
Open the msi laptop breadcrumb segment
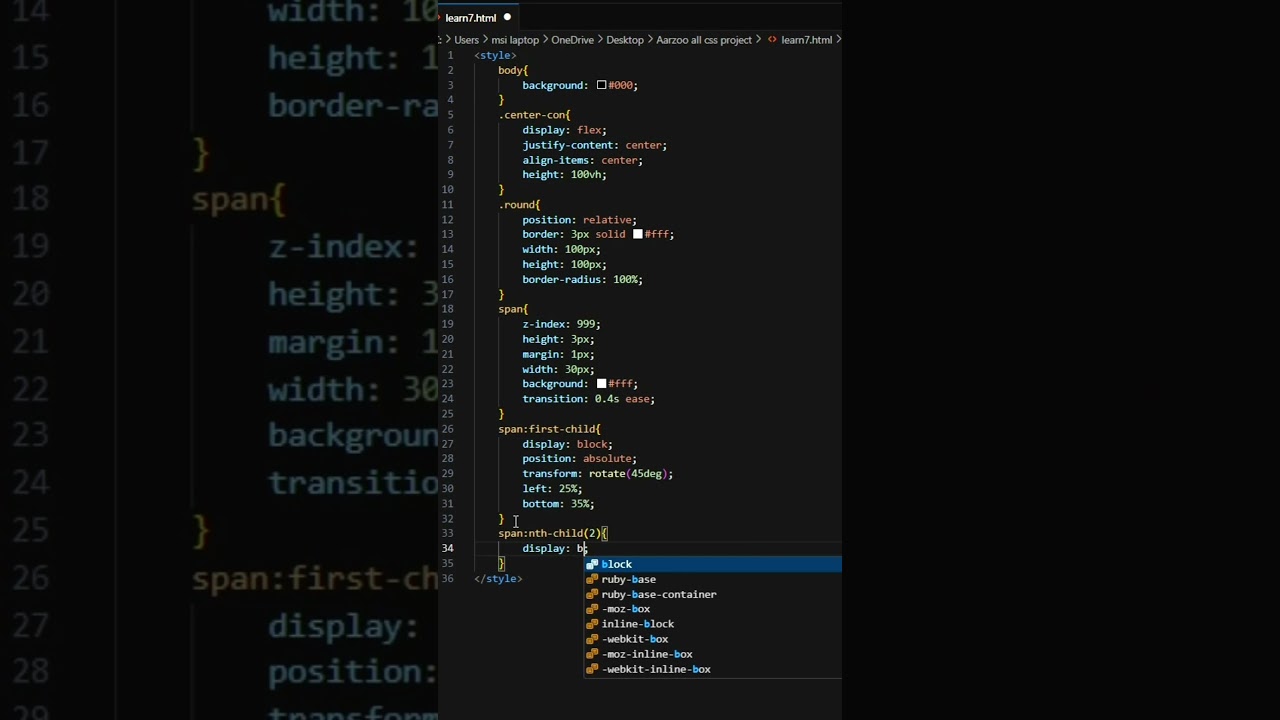point(515,40)
